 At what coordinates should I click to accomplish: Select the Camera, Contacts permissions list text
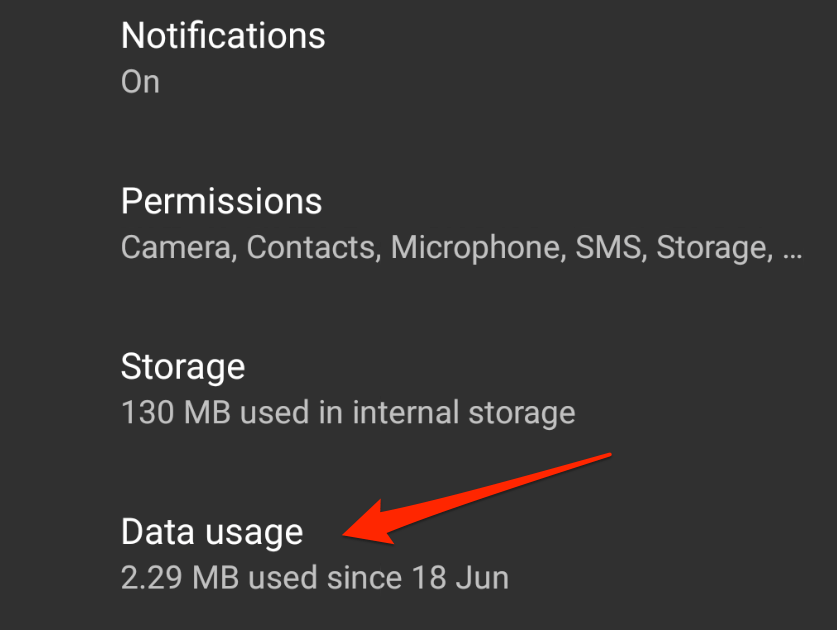tap(460, 247)
